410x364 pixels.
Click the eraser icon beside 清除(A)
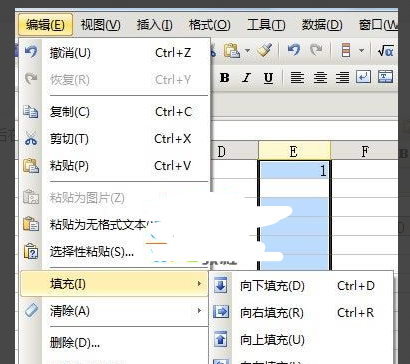pyautogui.click(x=31, y=311)
